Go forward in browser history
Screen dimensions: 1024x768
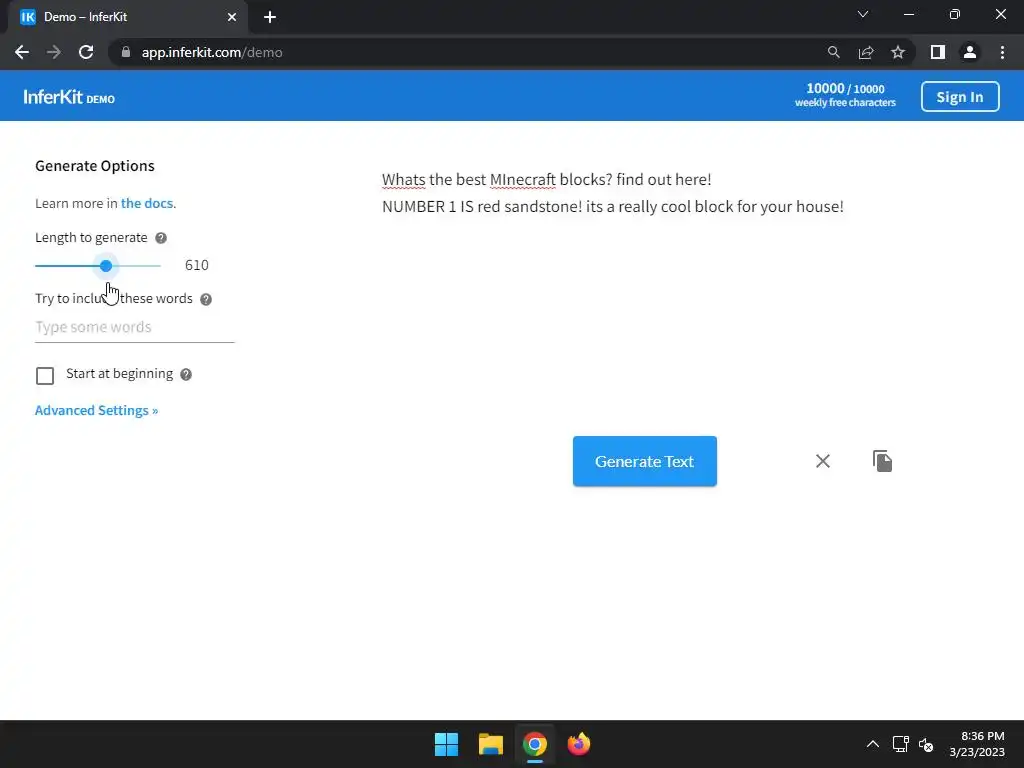click(x=54, y=52)
